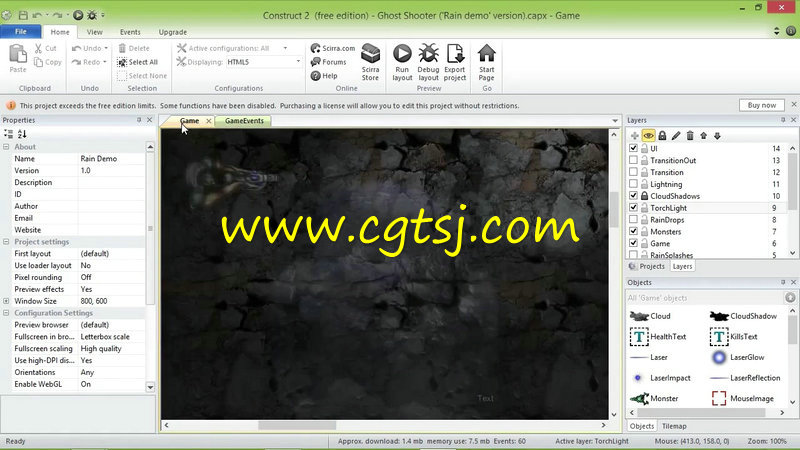The width and height of the screenshot is (800, 450).
Task: Select the LaserGlow object icon
Action: pyautogui.click(x=719, y=358)
